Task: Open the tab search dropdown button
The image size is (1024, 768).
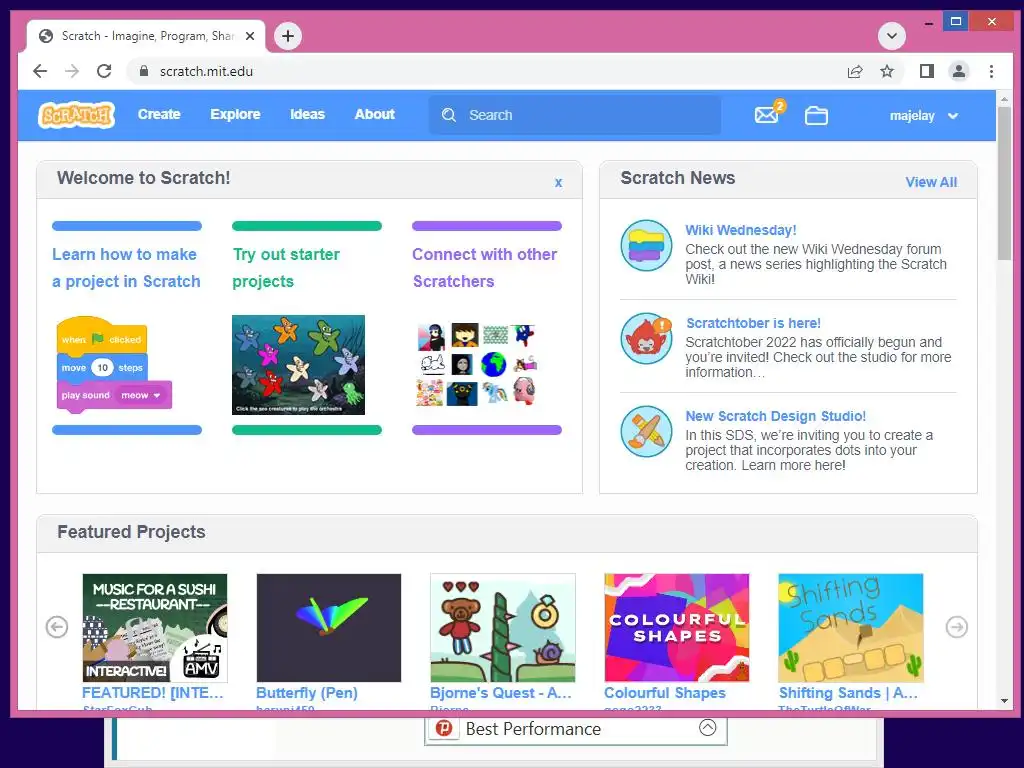Action: point(891,36)
